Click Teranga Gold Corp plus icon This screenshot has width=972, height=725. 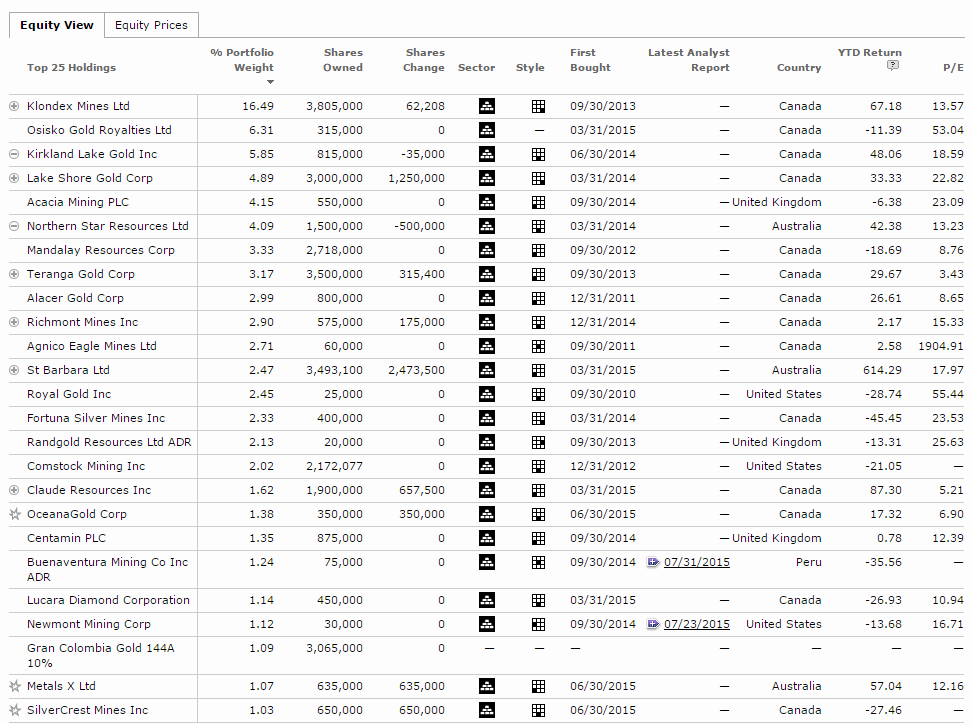[14, 274]
